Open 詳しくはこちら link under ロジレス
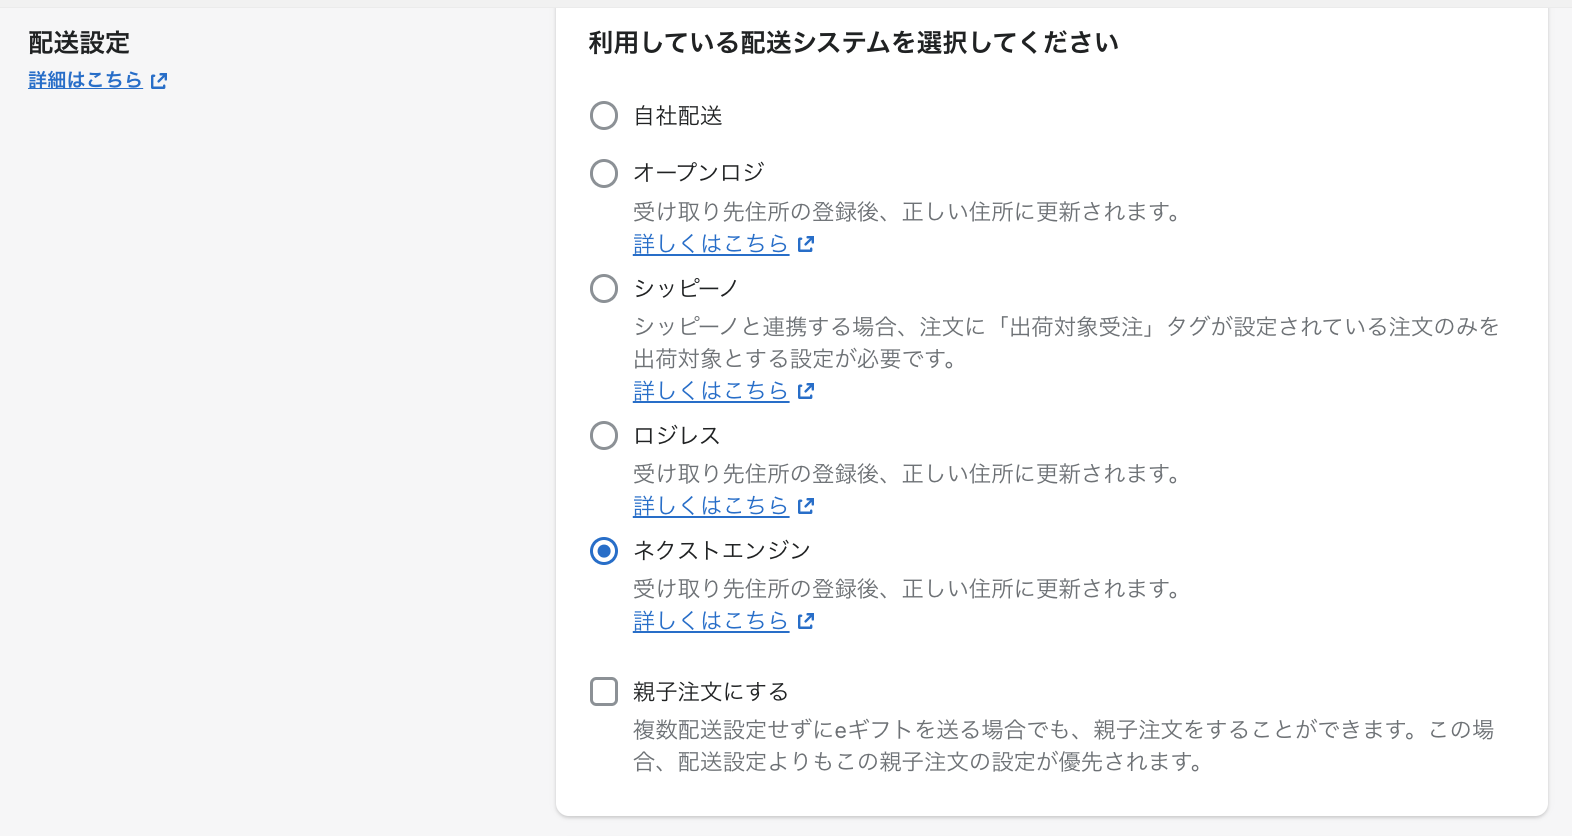Viewport: 1572px width, 836px height. pos(711,506)
